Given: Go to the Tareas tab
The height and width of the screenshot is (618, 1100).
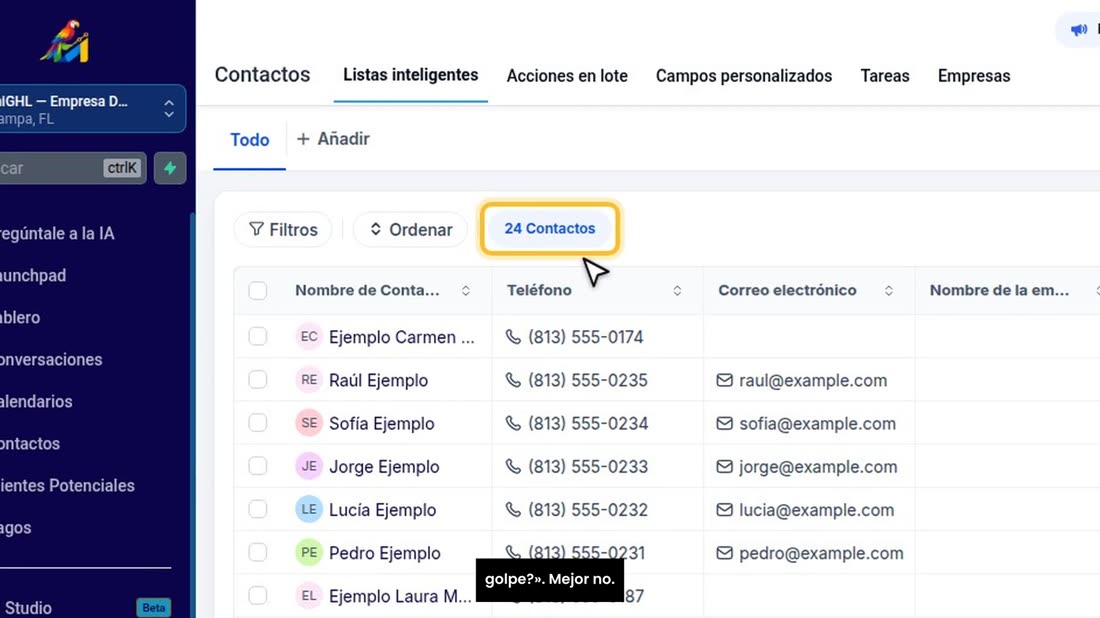Looking at the screenshot, I should (x=885, y=76).
